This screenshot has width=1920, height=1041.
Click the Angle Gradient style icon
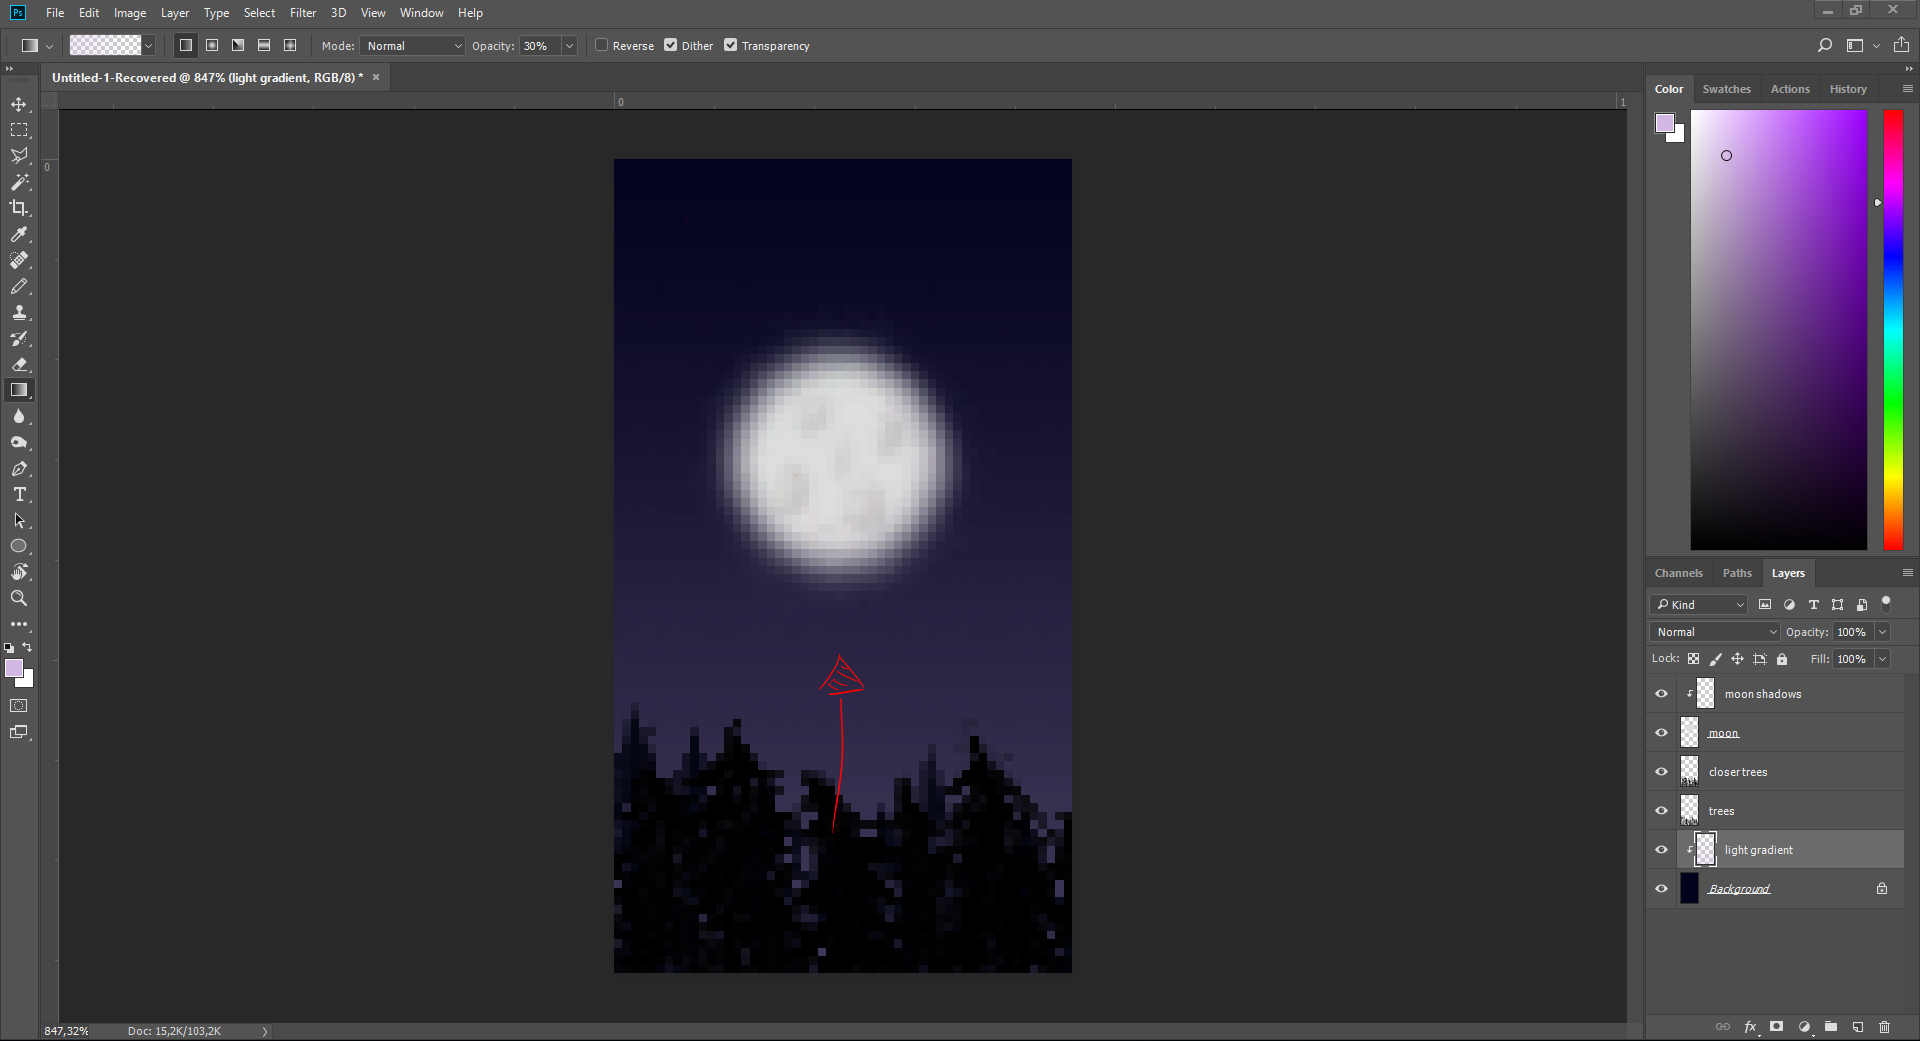click(x=238, y=45)
